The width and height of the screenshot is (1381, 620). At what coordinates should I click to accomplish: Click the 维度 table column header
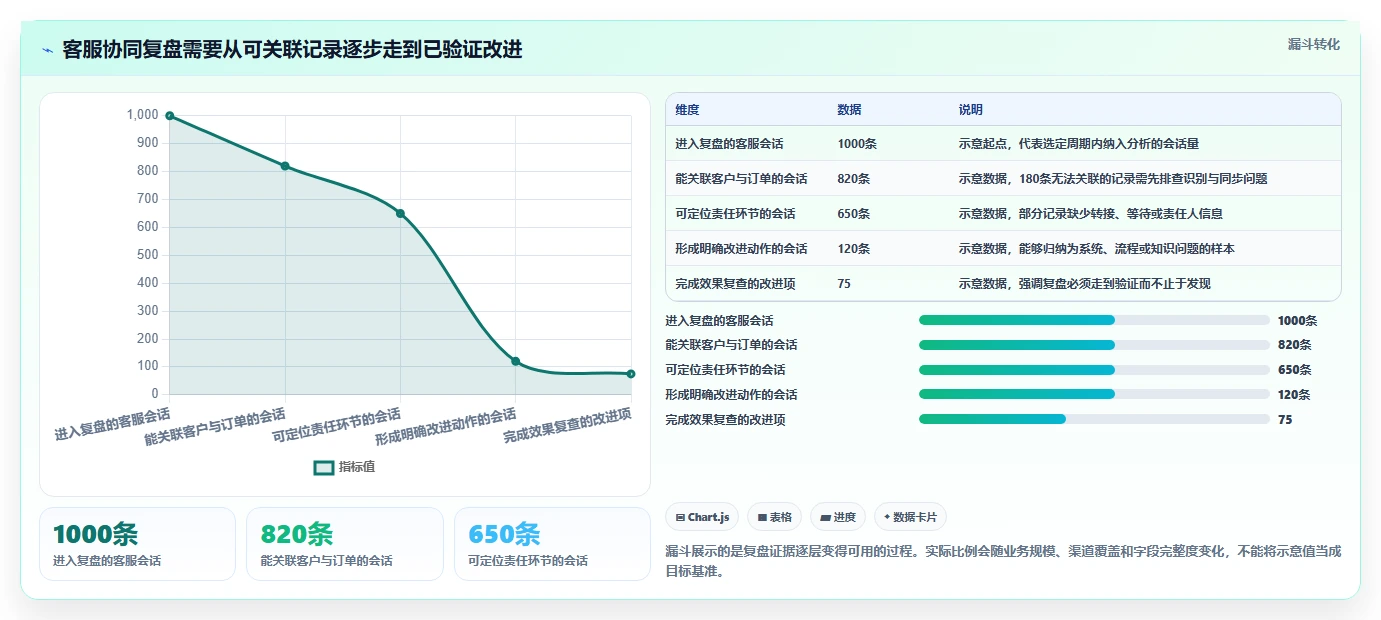click(687, 110)
